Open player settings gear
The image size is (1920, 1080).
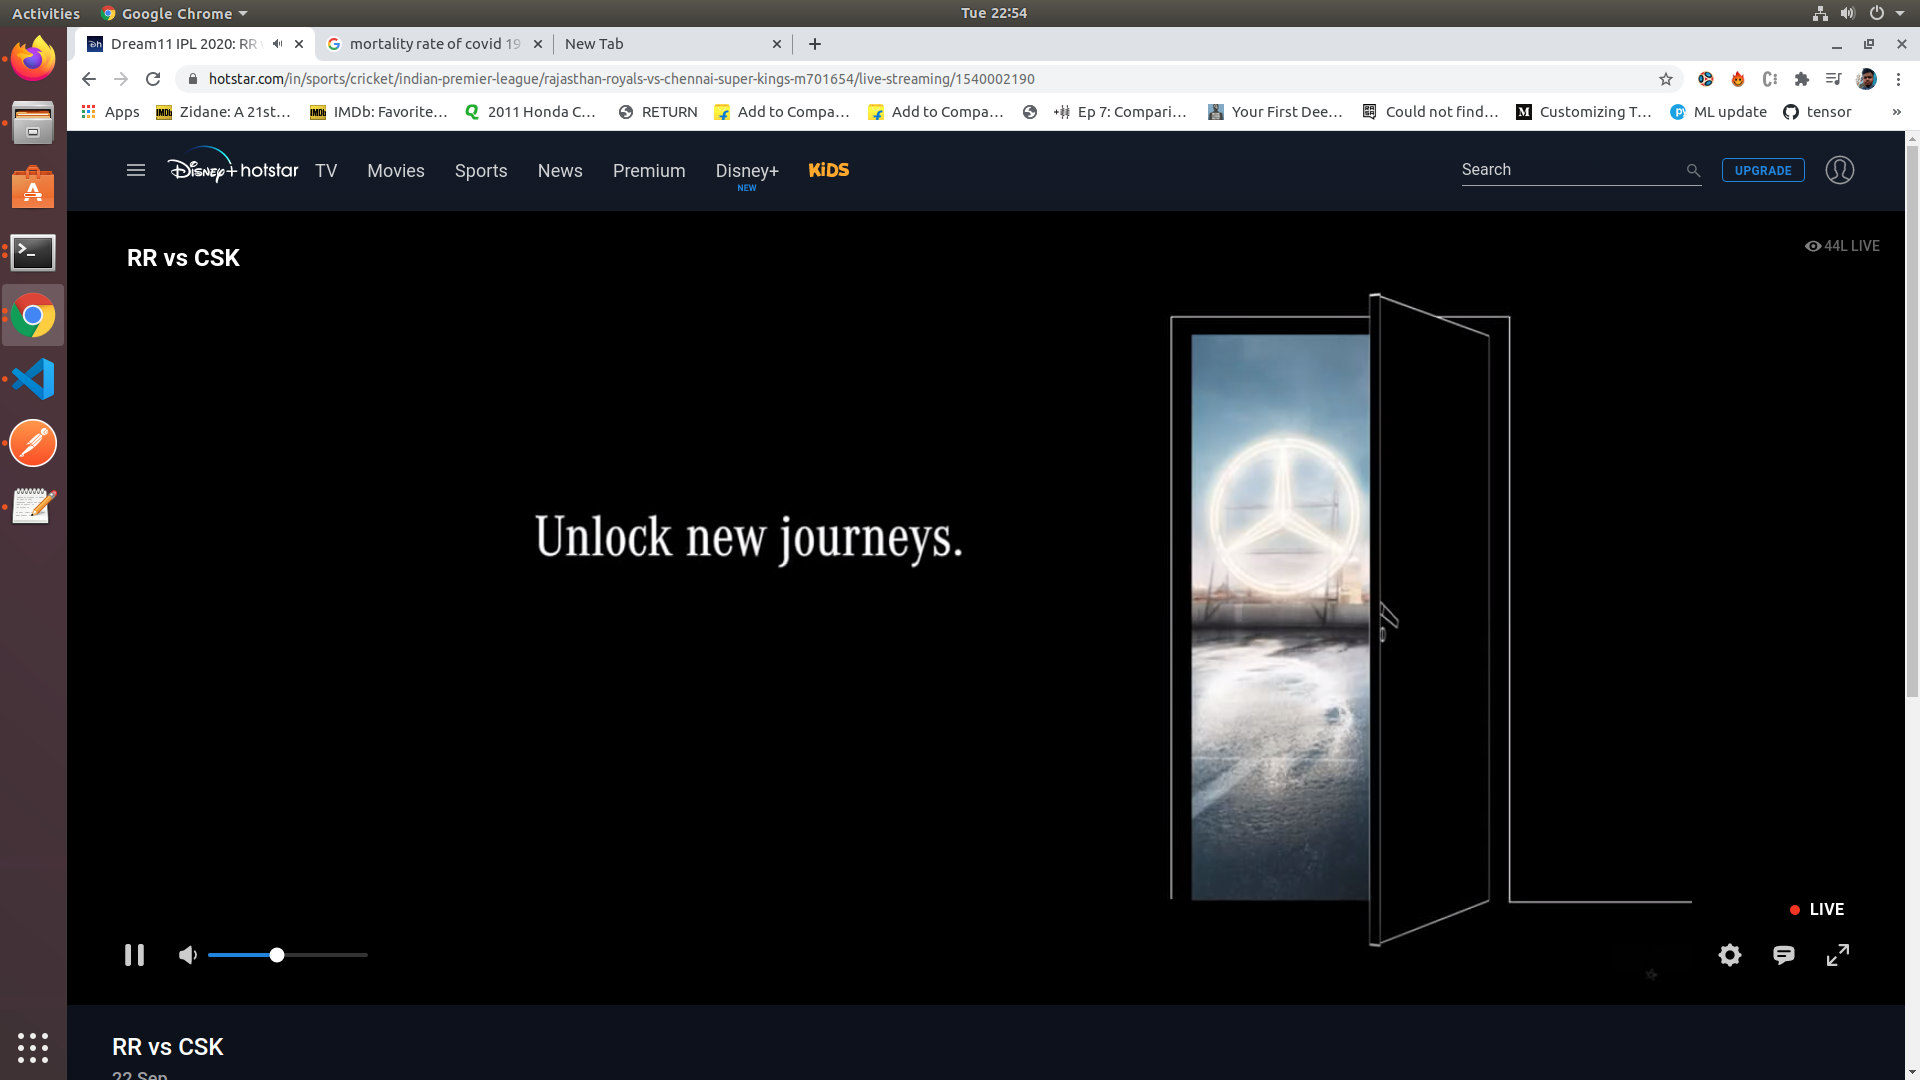click(x=1730, y=955)
